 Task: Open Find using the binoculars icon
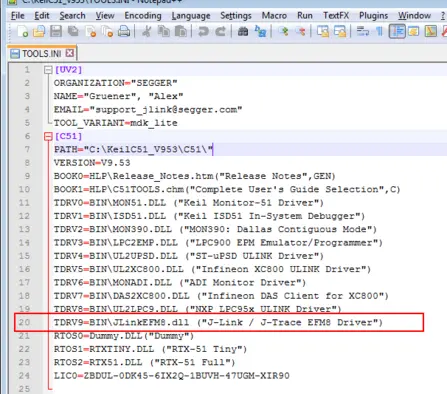(243, 32)
